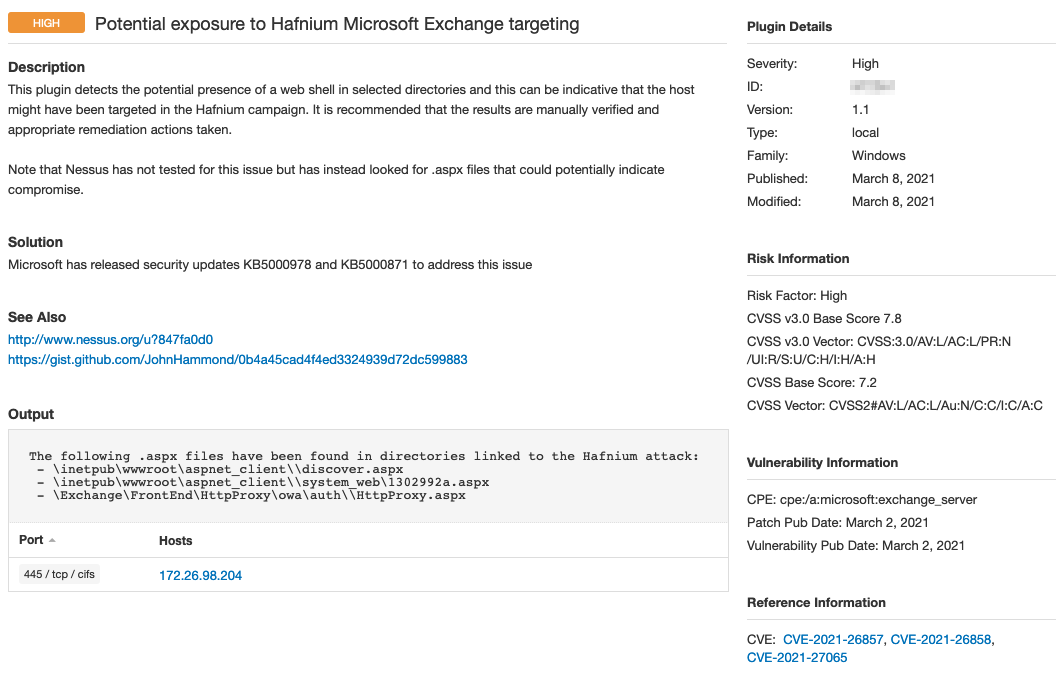Click the Type value local
Screen dimensions: 1056x680
click(865, 133)
